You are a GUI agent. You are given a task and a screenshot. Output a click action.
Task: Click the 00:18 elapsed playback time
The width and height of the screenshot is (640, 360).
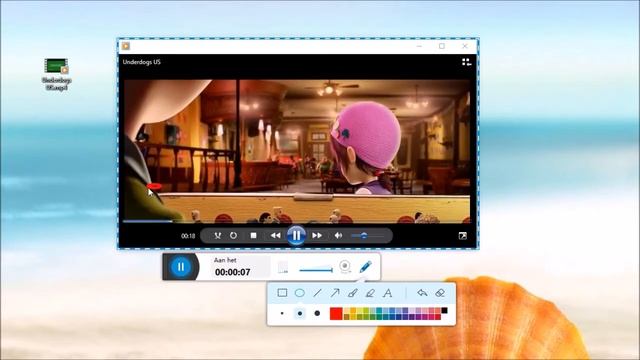(188, 236)
